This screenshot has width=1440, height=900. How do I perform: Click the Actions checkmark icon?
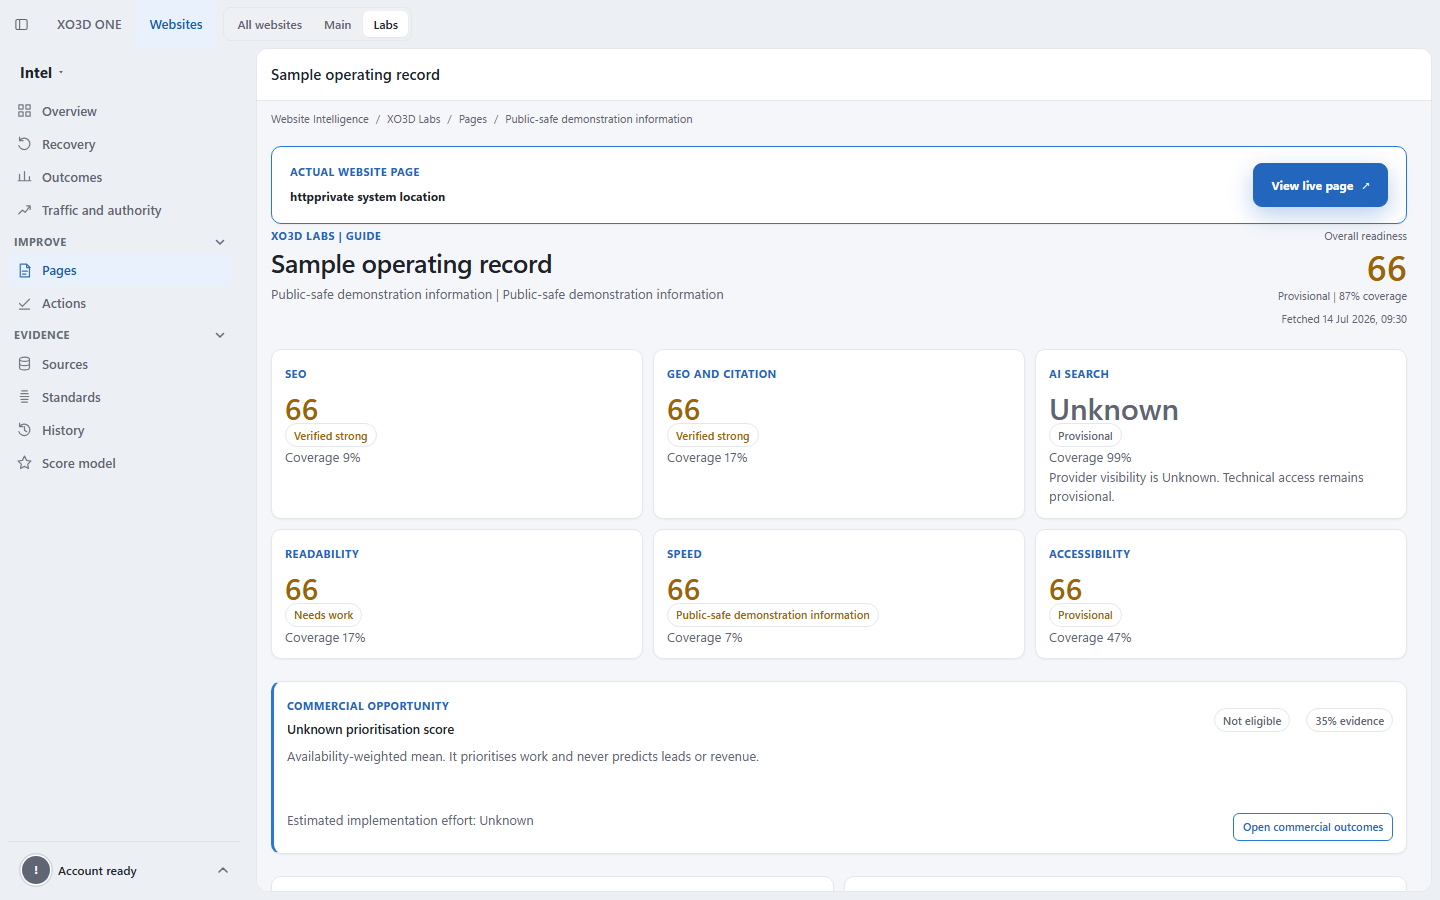click(25, 303)
